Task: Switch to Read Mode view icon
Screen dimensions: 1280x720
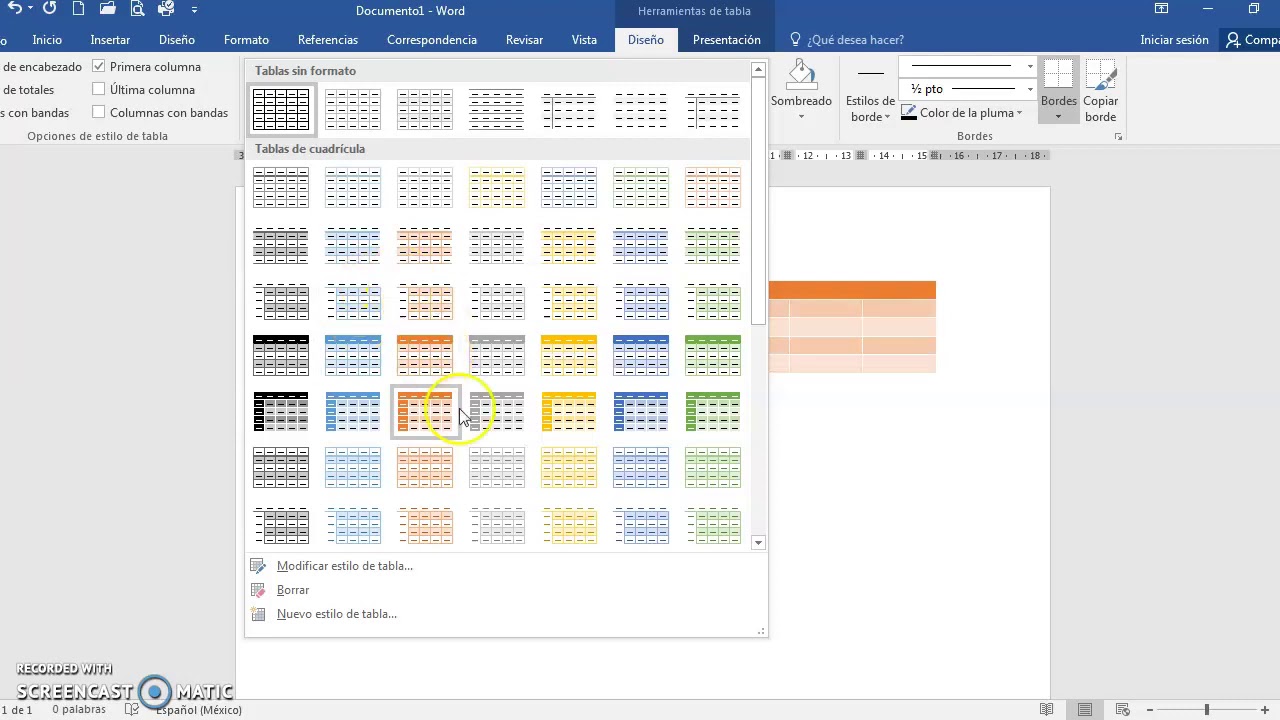Action: (1046, 710)
